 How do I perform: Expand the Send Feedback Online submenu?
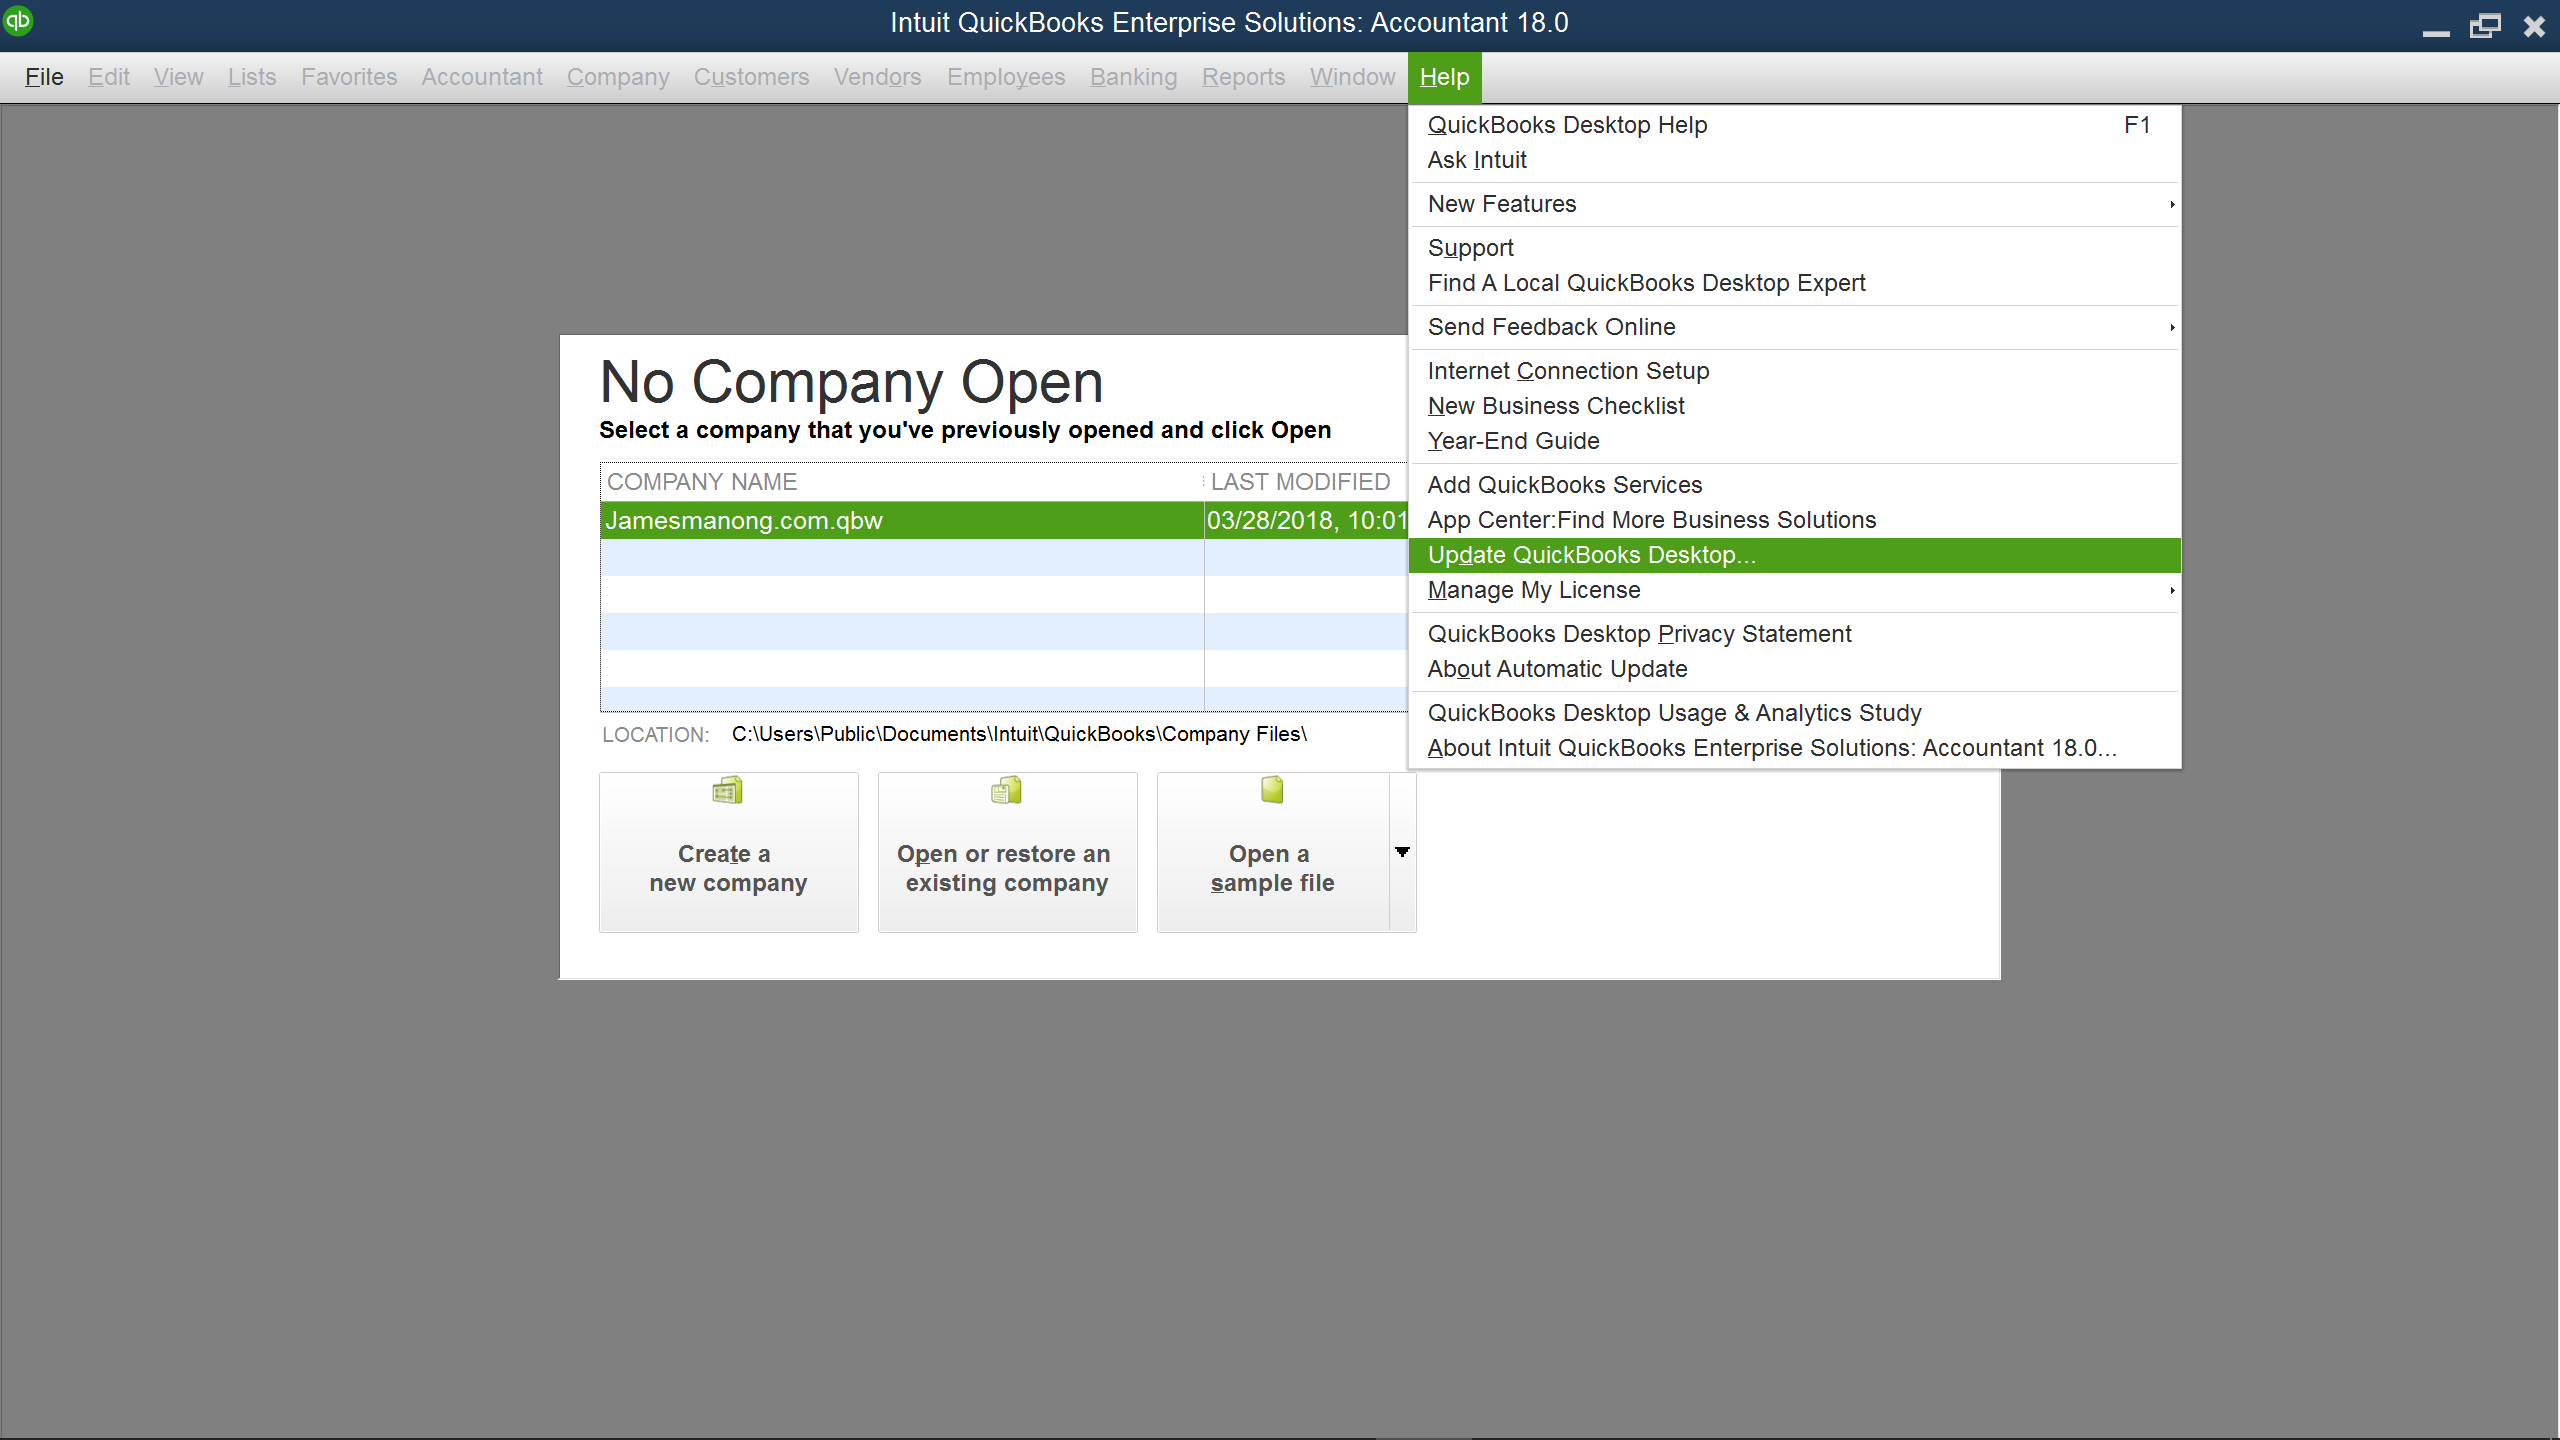tap(2170, 327)
